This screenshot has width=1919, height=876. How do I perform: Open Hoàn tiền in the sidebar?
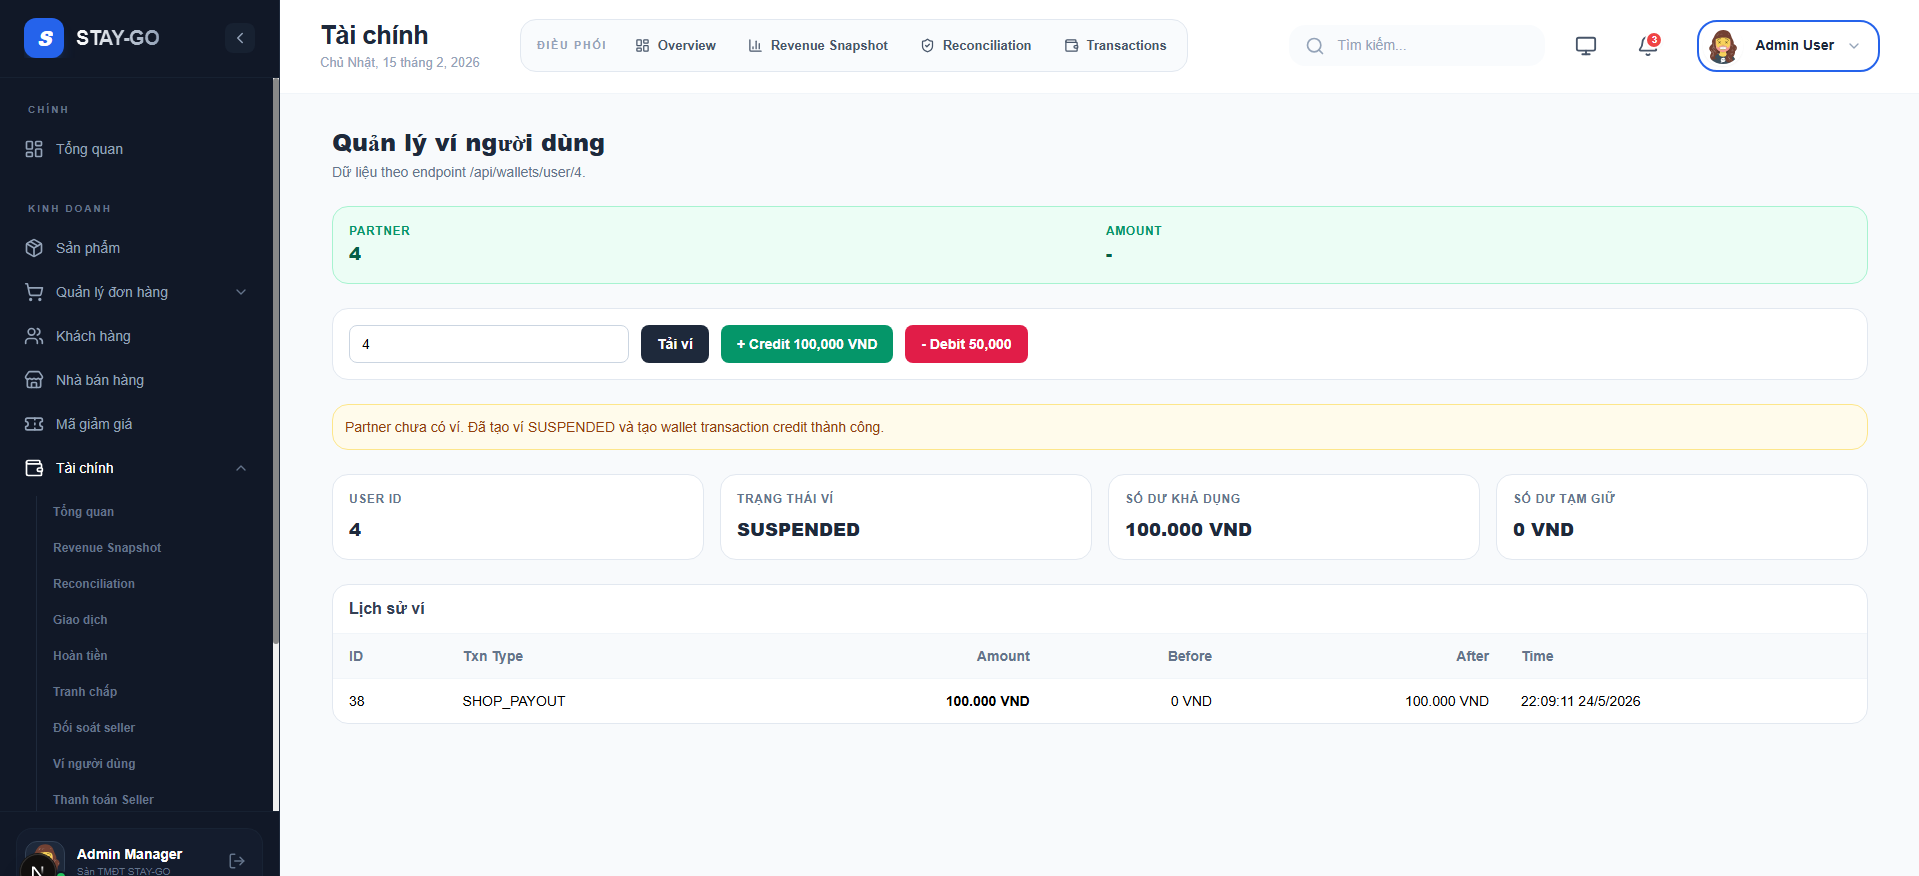[80, 656]
